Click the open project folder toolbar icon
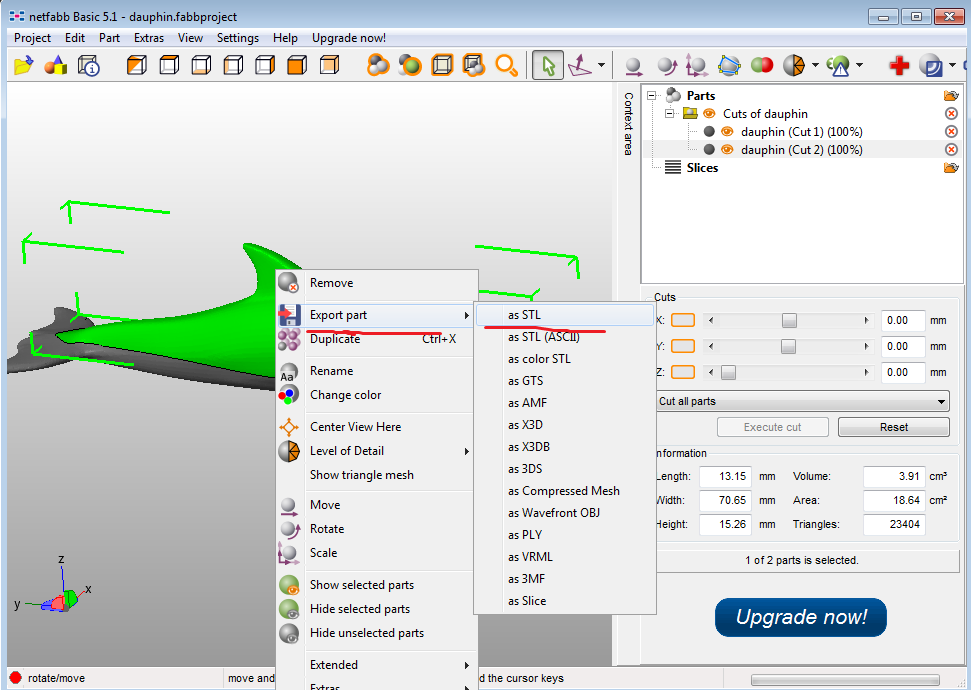The image size is (971, 690). pyautogui.click(x=24, y=65)
